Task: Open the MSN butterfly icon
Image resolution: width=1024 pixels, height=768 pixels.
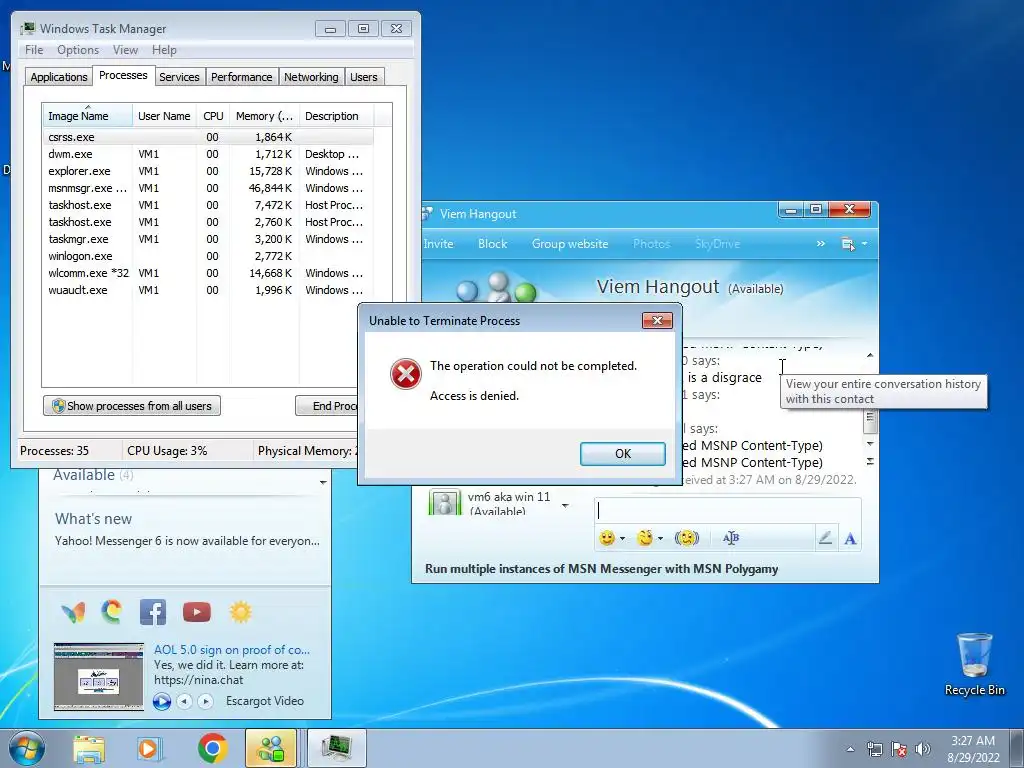Action: (x=73, y=613)
